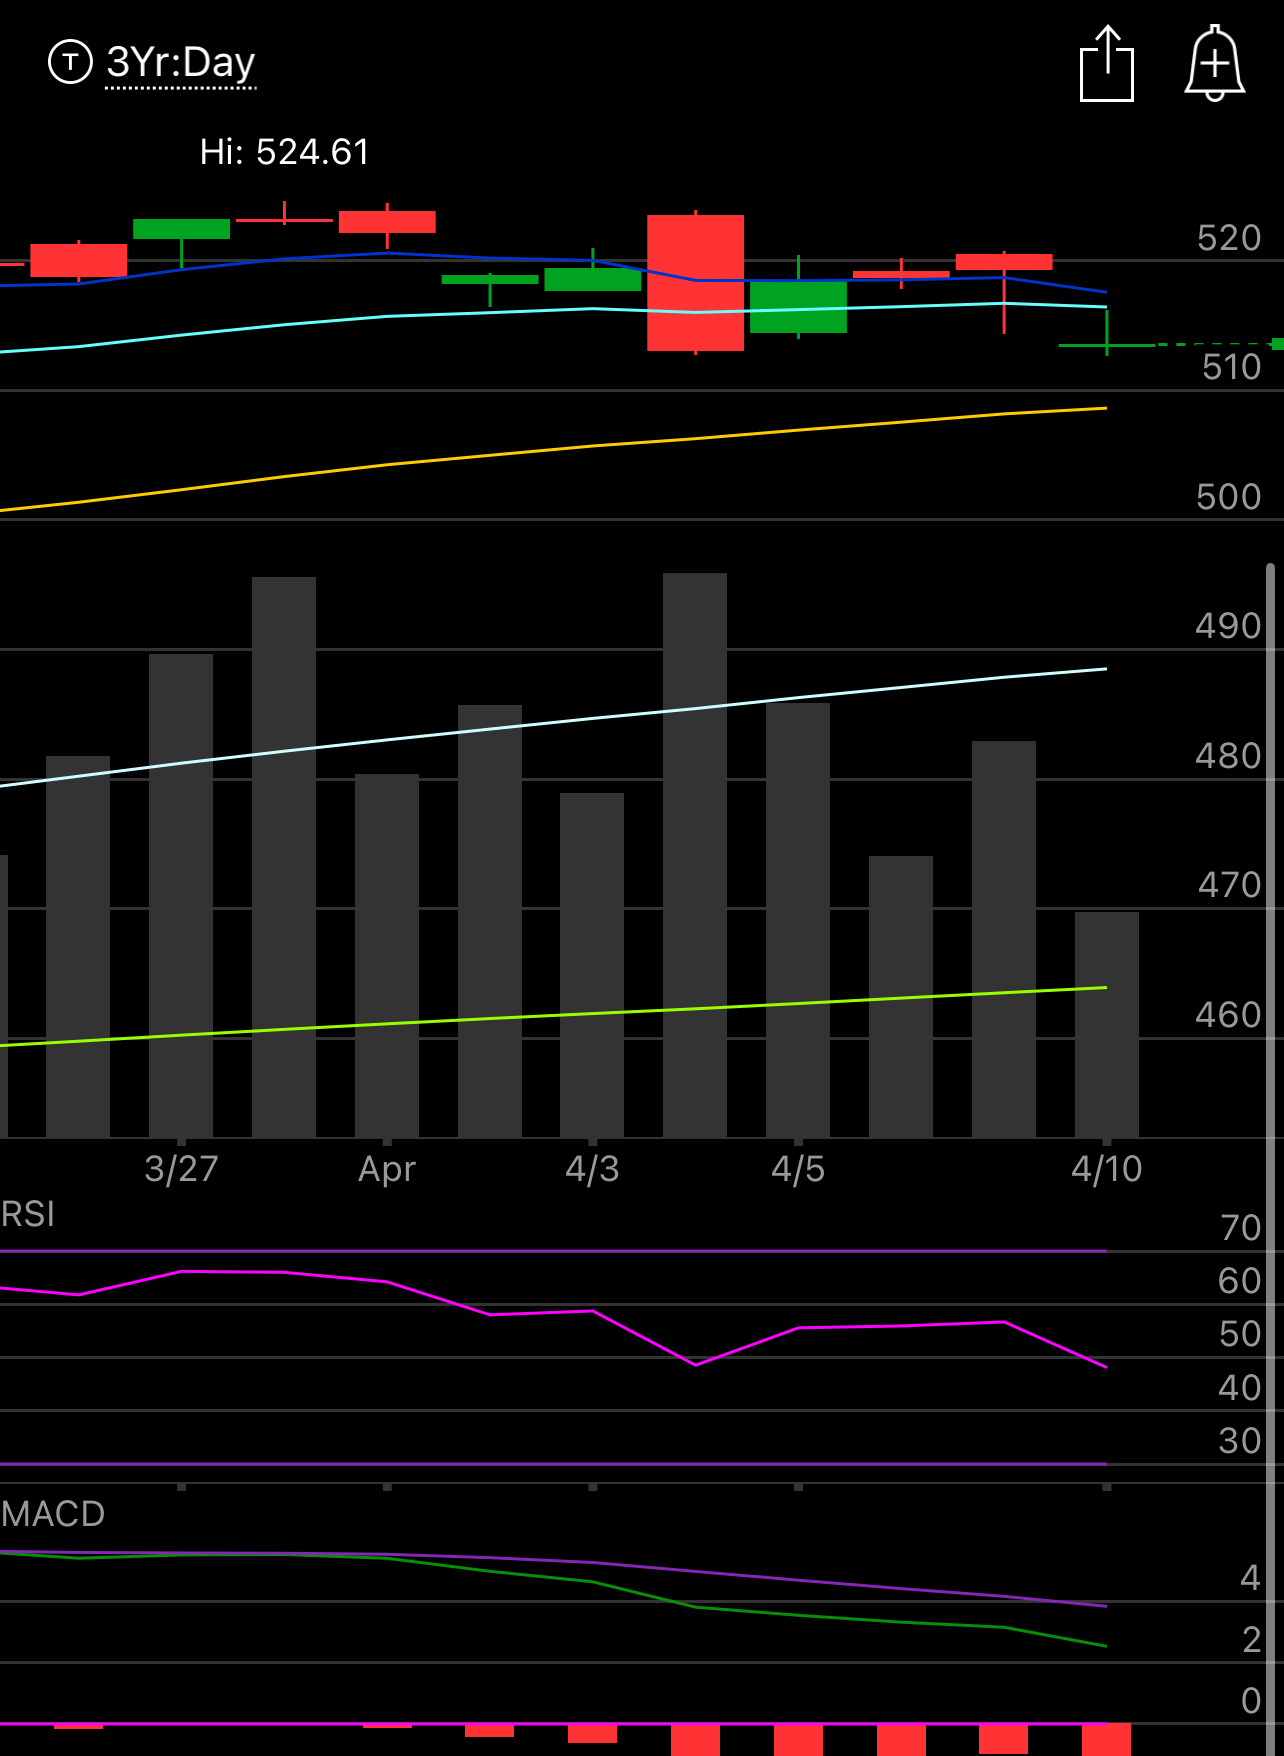Tap the Apr date label
Screen dimensions: 1284x1756
coord(387,1169)
